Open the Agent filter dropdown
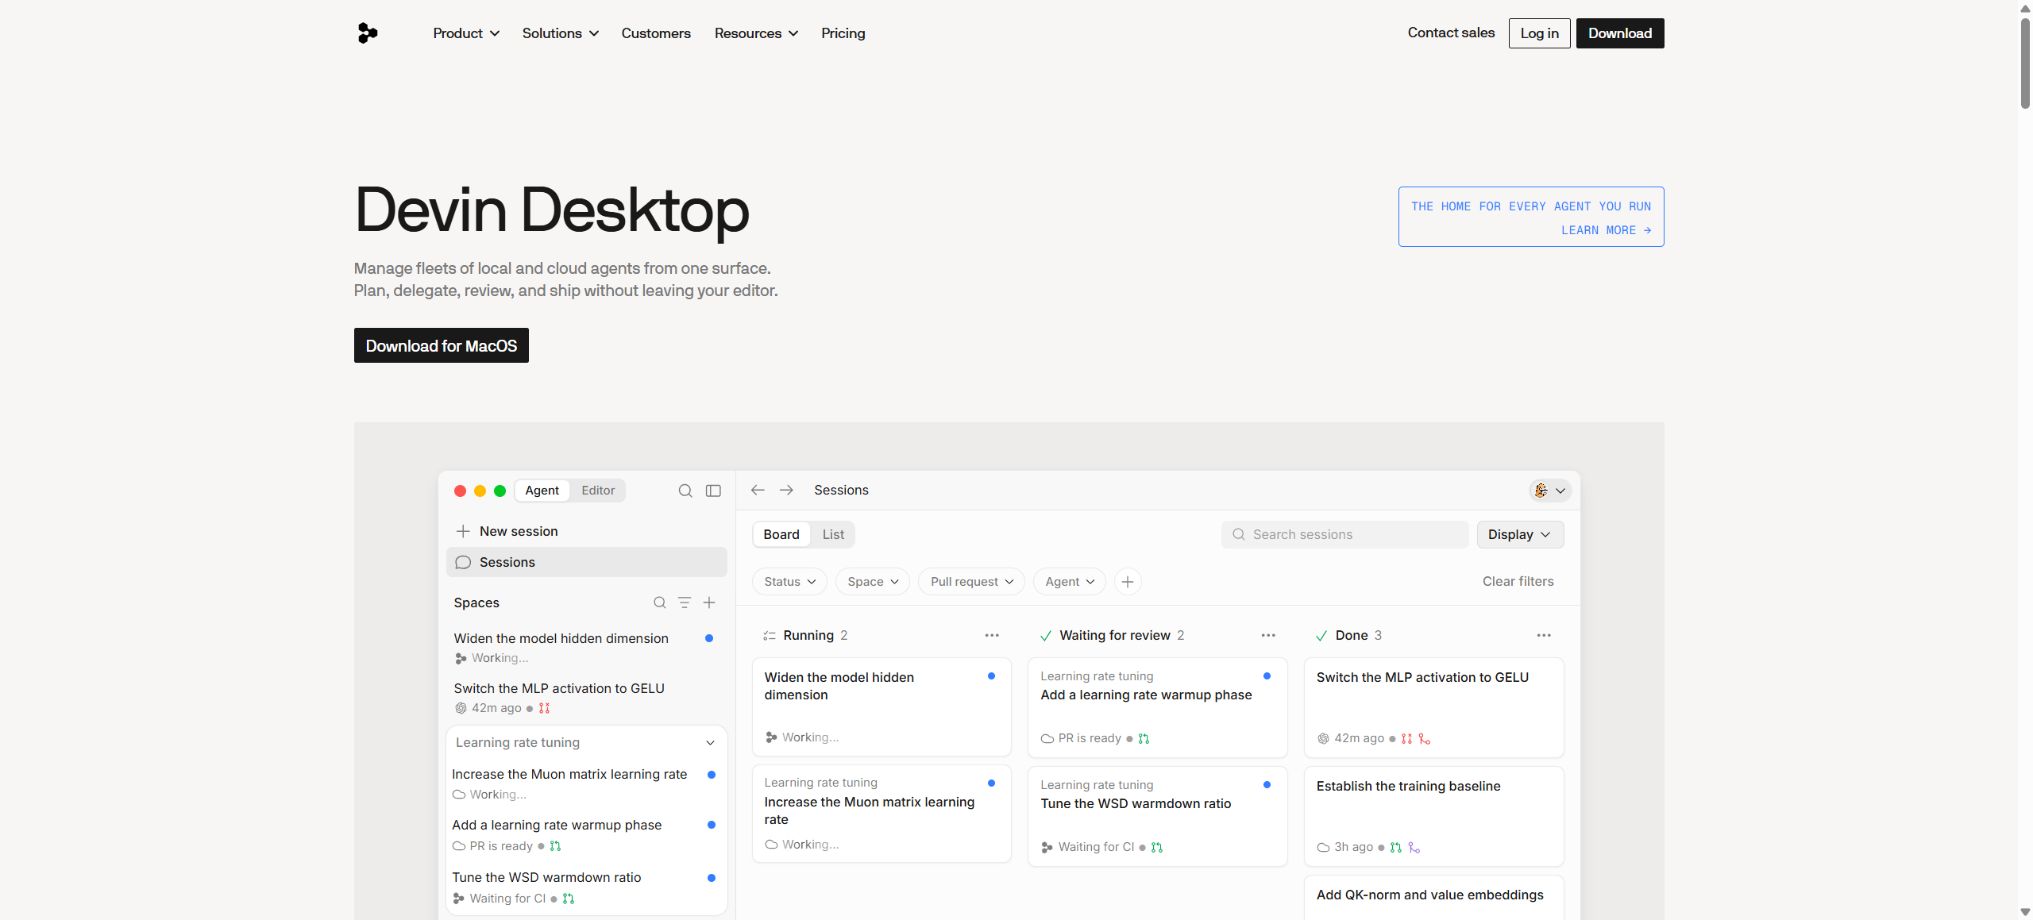 coord(1069,582)
